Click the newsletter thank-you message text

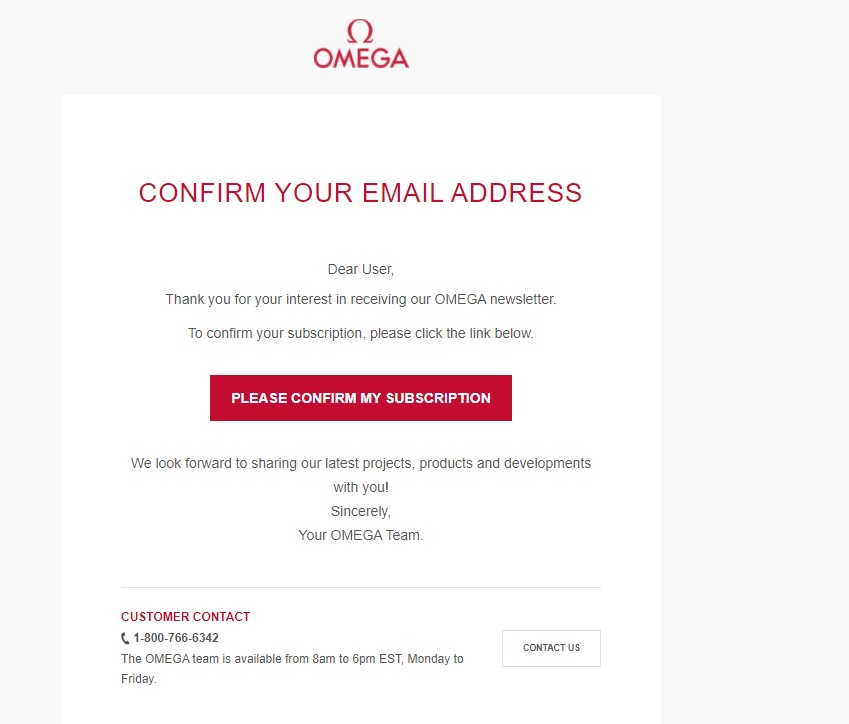(x=360, y=300)
